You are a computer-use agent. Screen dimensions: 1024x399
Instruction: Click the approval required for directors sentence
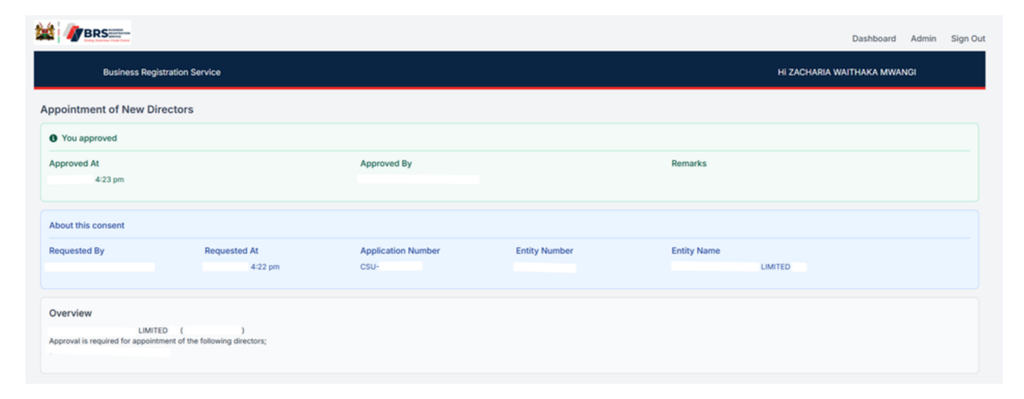(x=157, y=341)
